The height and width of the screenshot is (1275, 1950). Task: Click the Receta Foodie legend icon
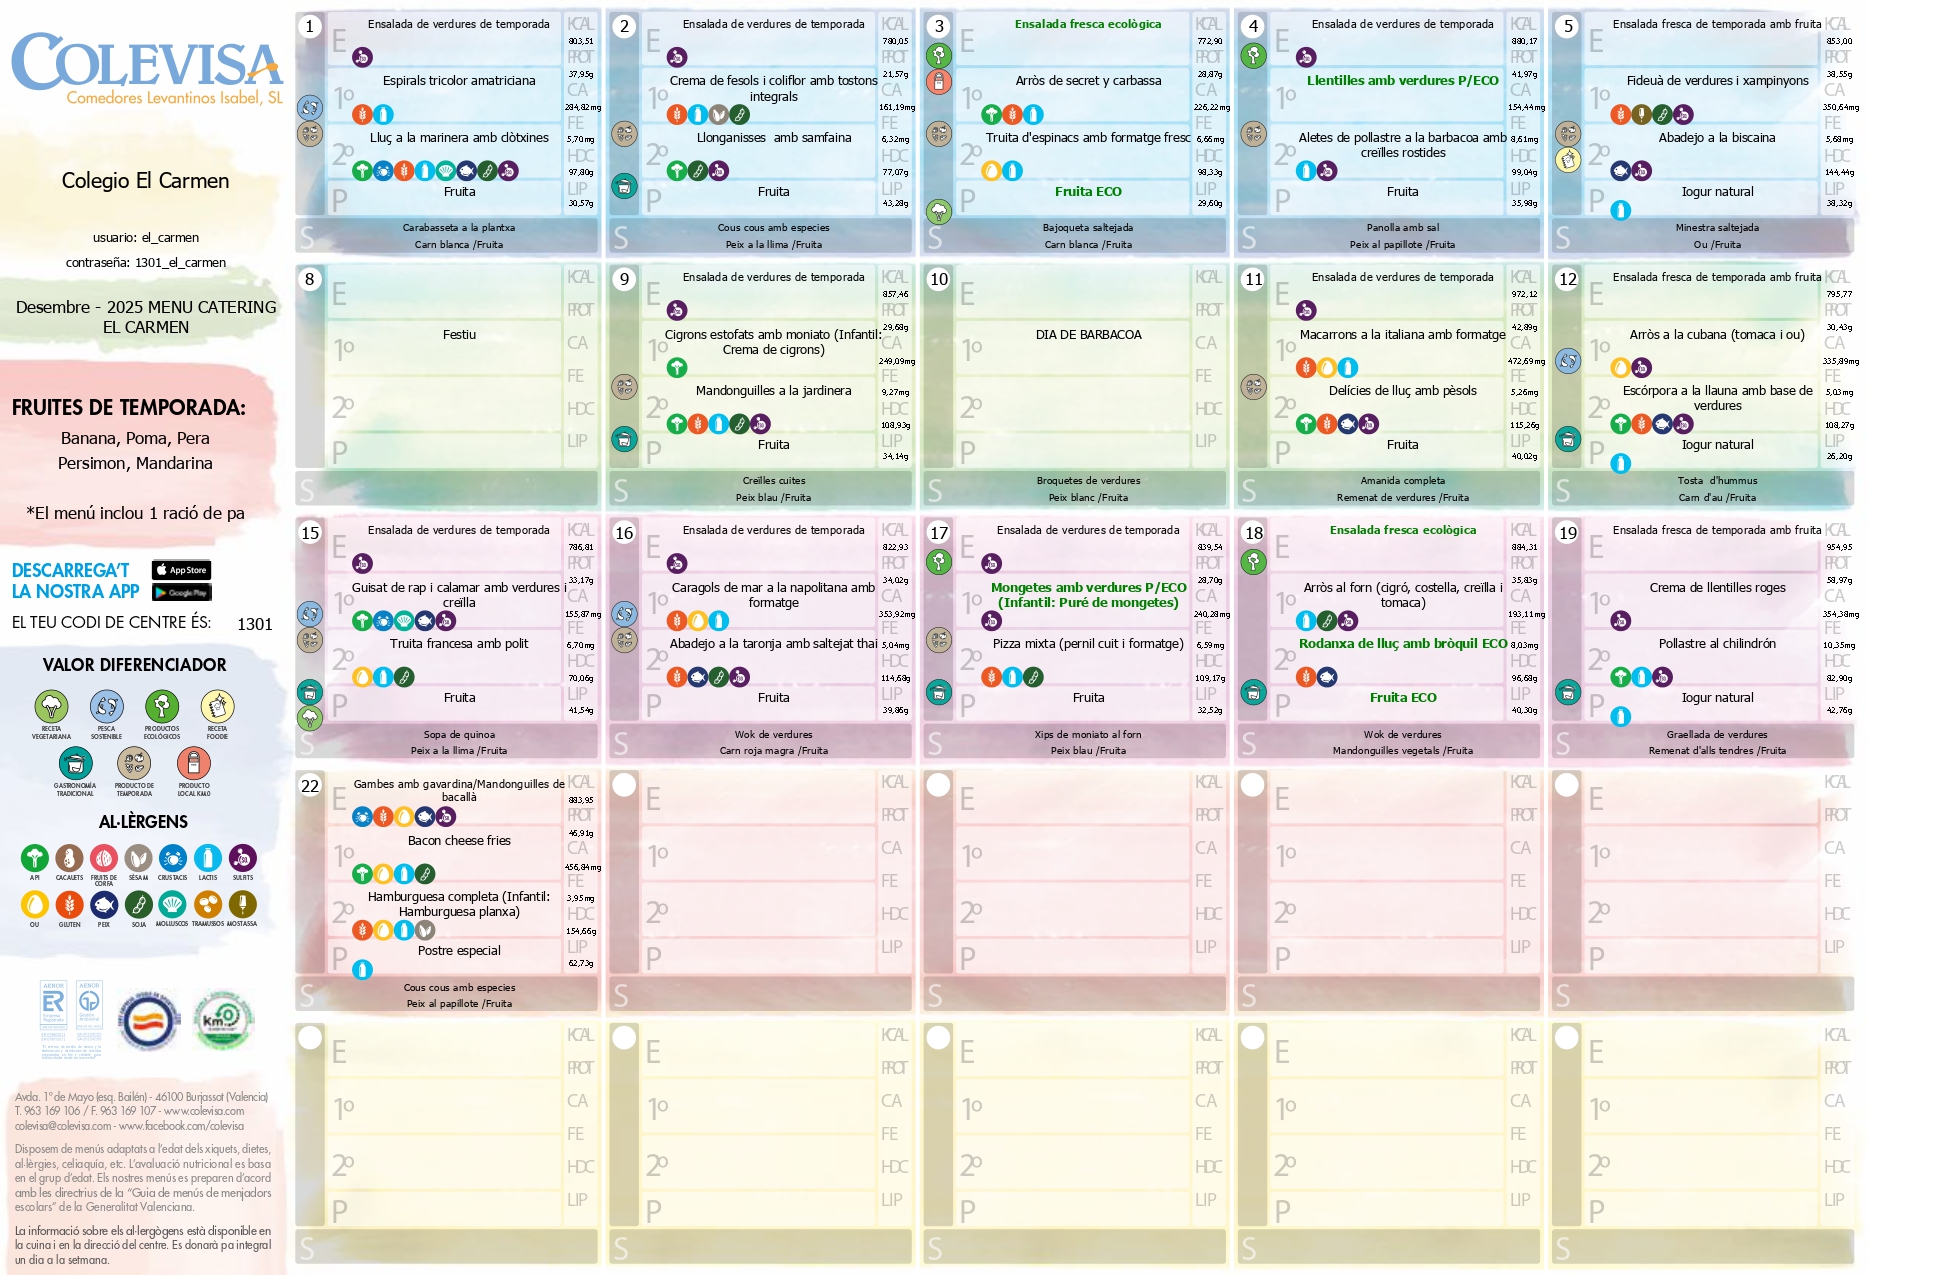(217, 707)
